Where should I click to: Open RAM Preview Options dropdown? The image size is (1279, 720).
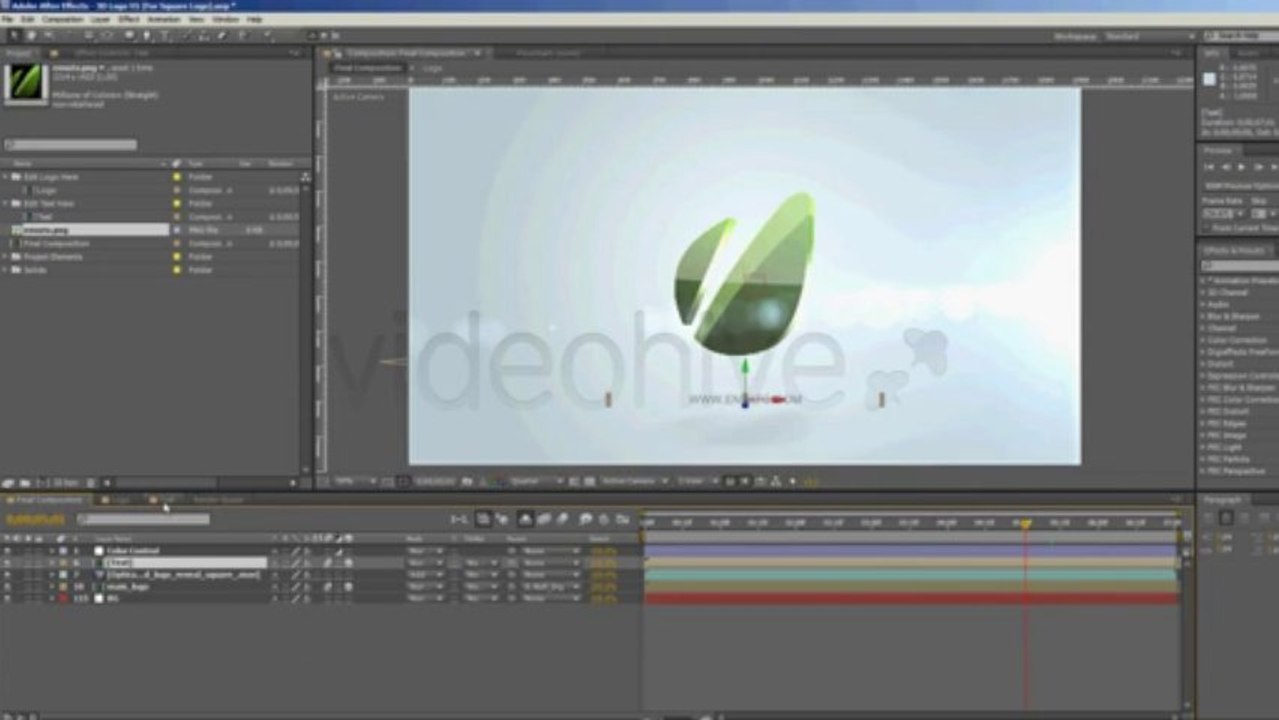click(x=1240, y=185)
